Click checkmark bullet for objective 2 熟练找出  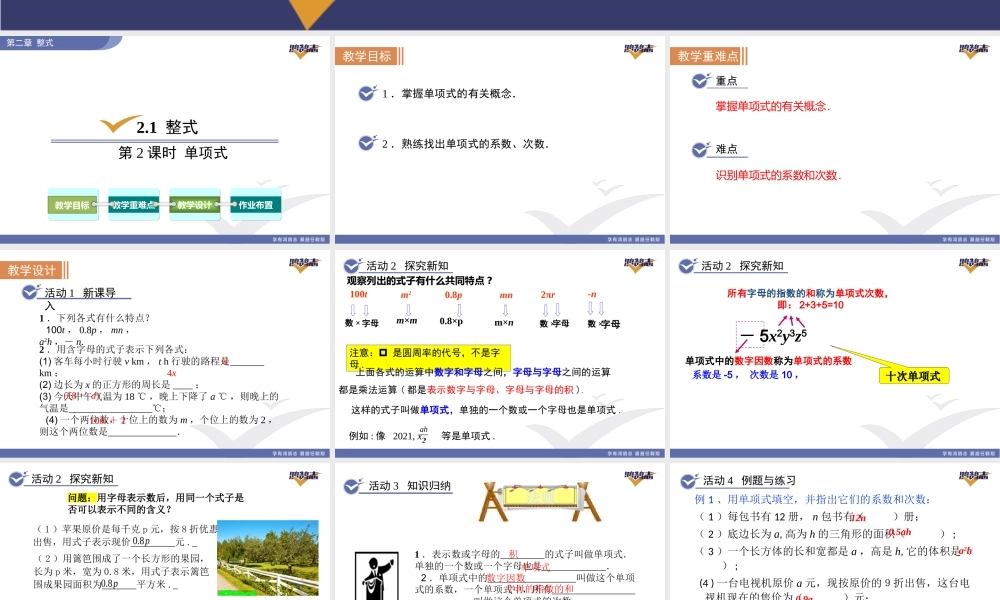click(x=367, y=143)
